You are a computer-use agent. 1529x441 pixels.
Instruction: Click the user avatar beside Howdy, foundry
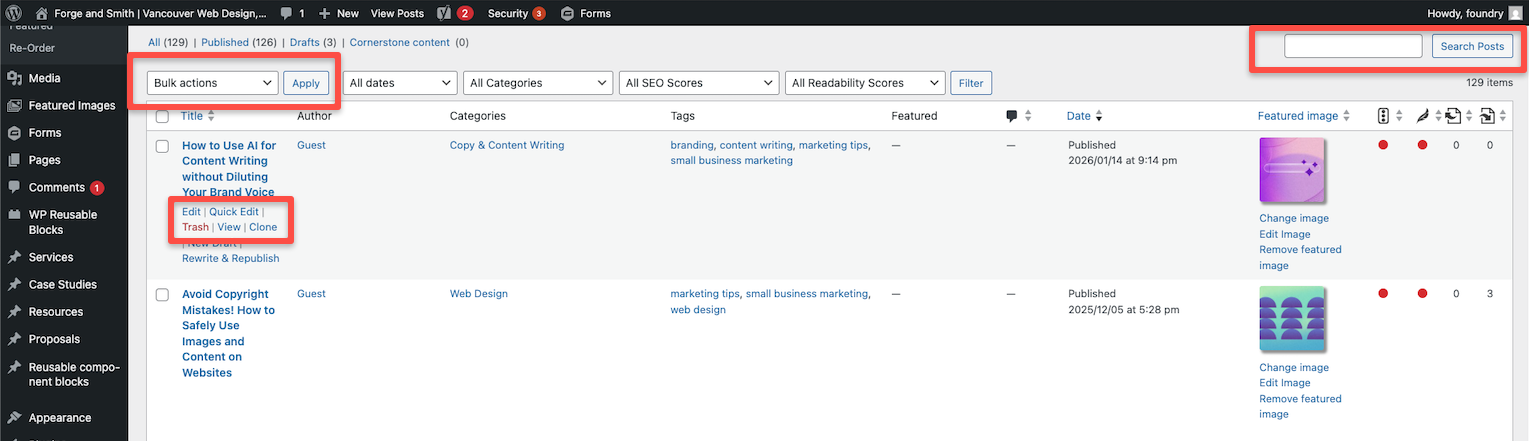tap(1516, 13)
